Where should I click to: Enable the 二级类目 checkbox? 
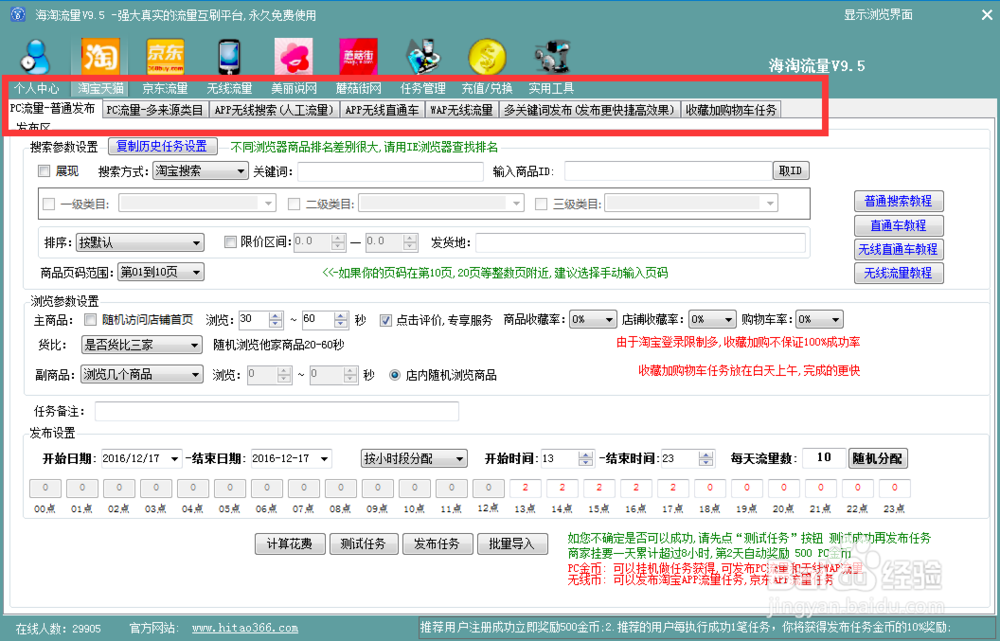click(x=294, y=204)
